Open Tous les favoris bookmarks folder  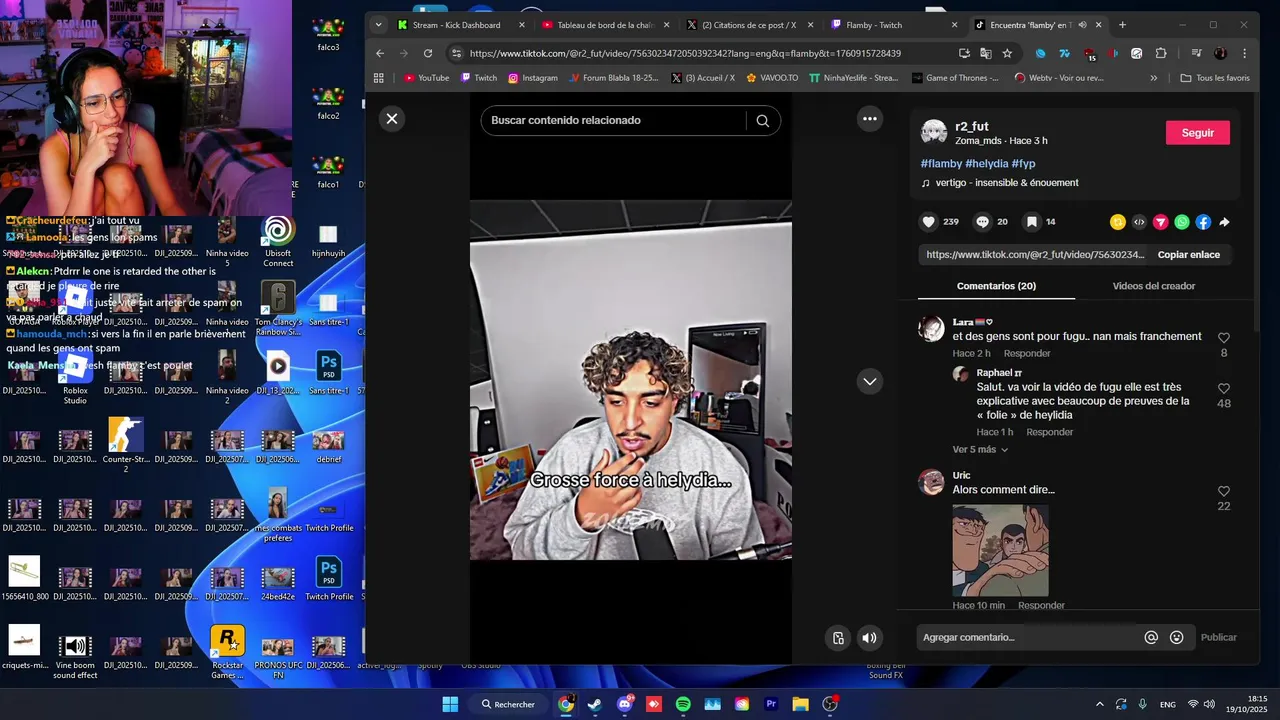1214,78
